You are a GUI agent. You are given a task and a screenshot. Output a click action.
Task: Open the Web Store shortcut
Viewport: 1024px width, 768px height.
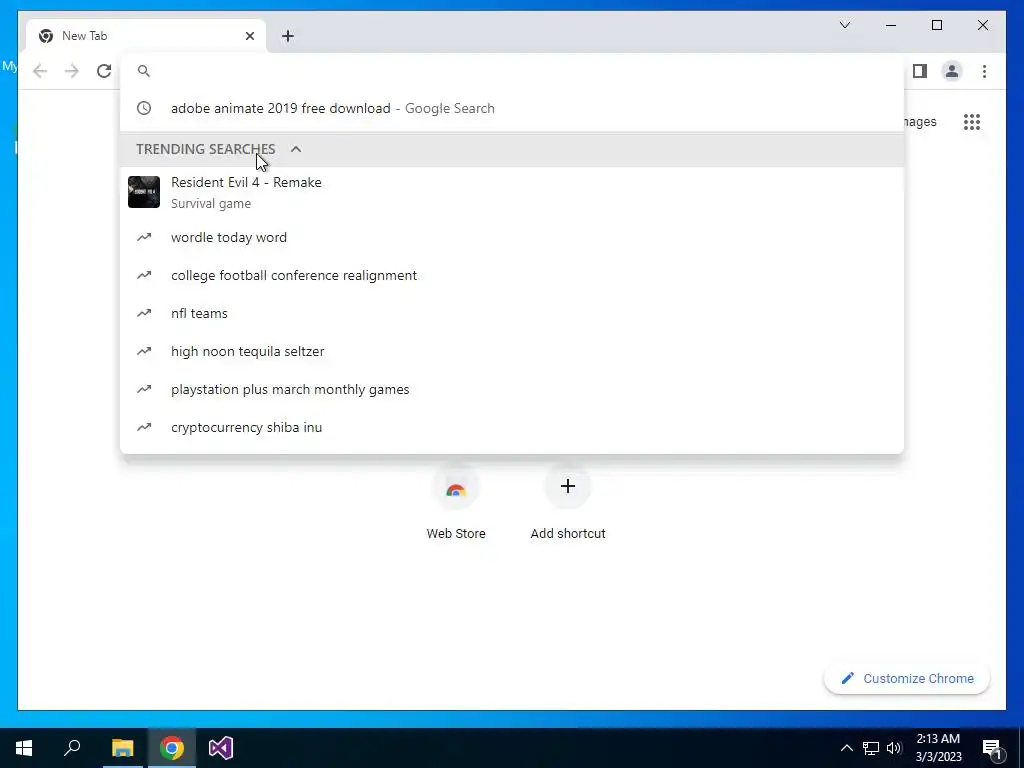[x=456, y=503]
